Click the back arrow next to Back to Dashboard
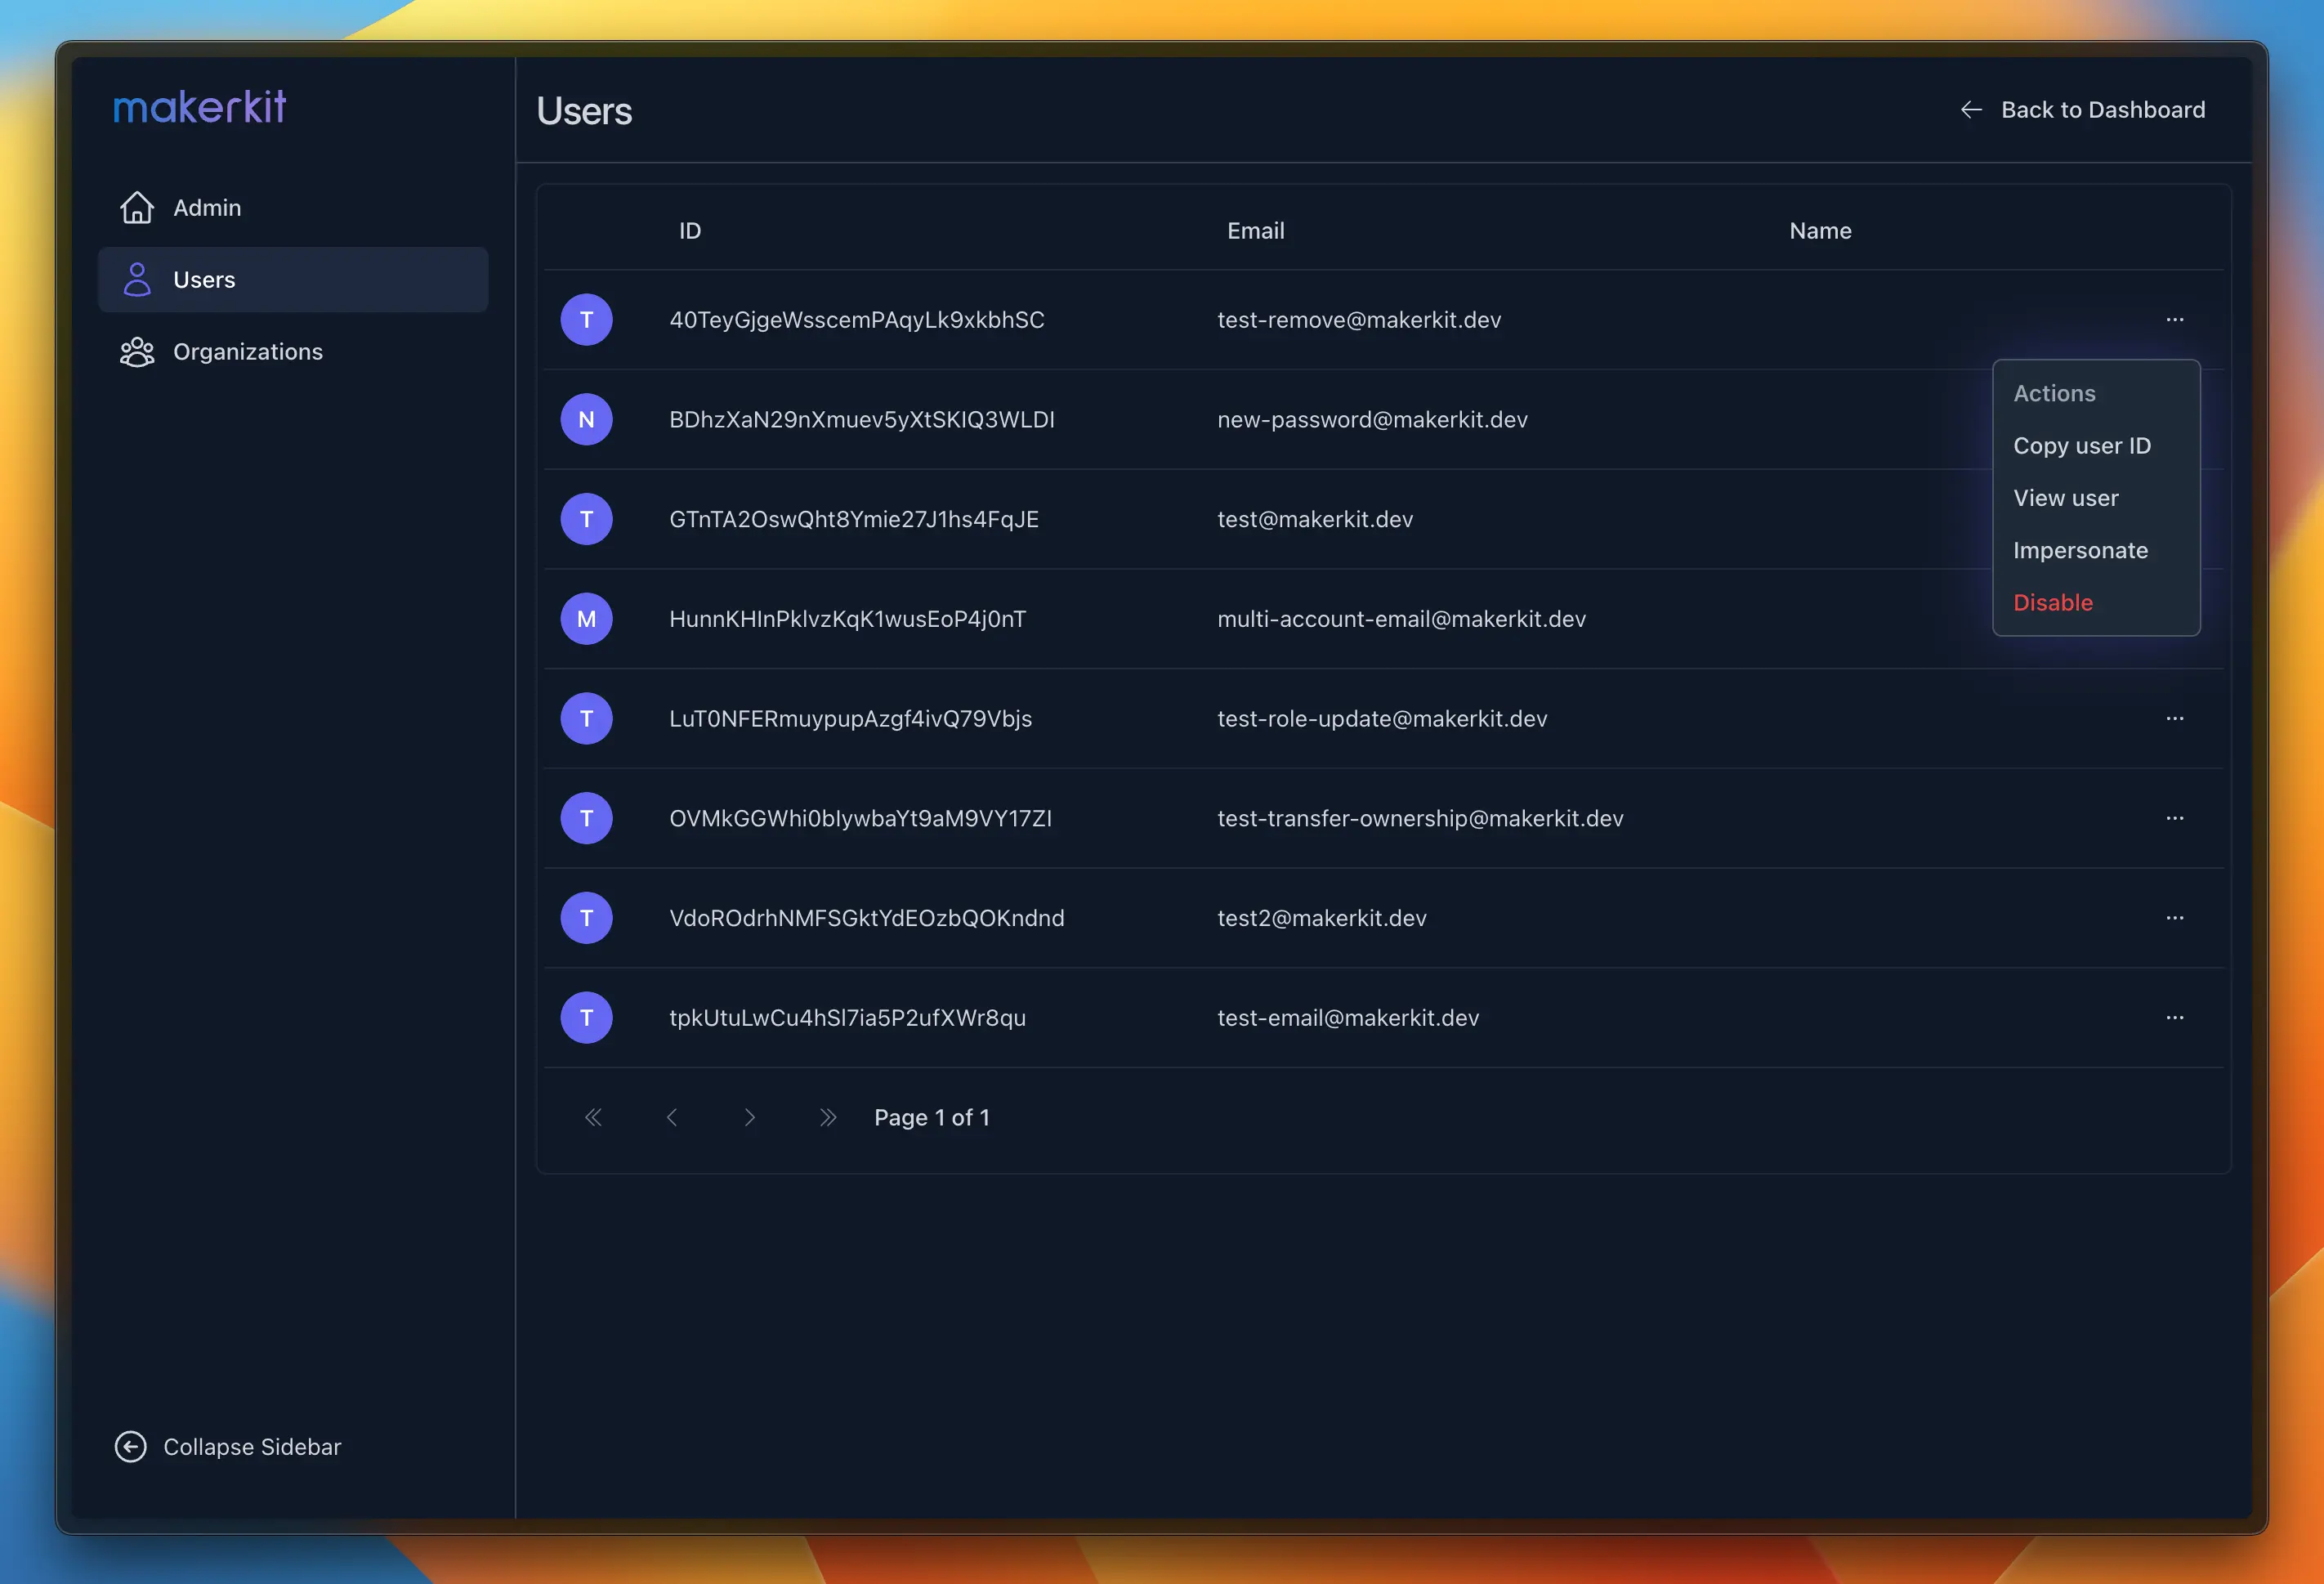 pyautogui.click(x=1970, y=110)
